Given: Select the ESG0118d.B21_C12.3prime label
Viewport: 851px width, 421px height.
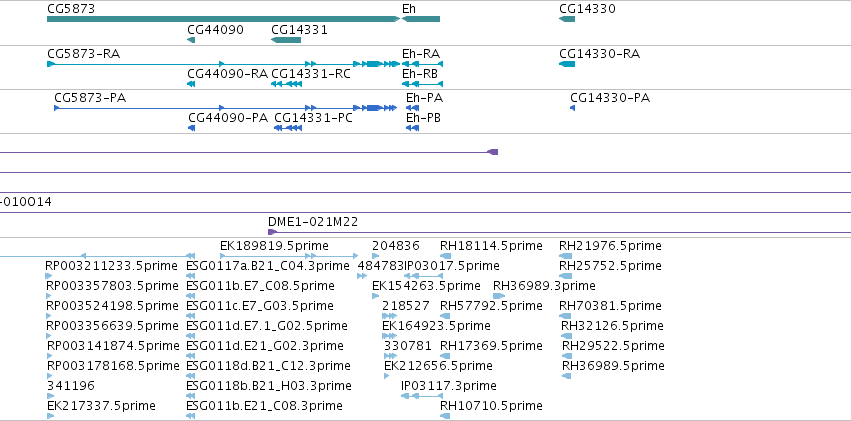Looking at the screenshot, I should pos(268,366).
